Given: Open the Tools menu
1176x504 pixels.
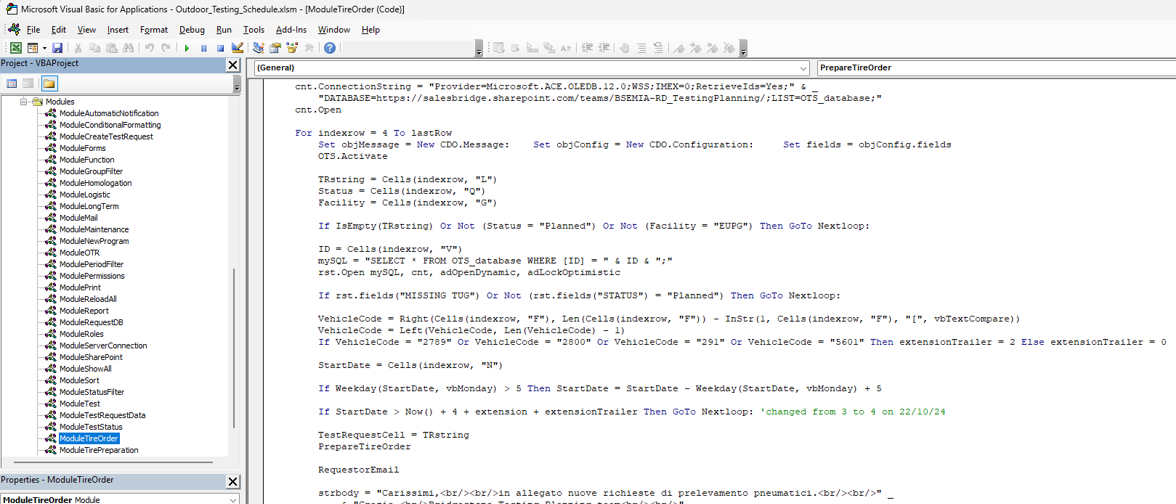Looking at the screenshot, I should 254,30.
